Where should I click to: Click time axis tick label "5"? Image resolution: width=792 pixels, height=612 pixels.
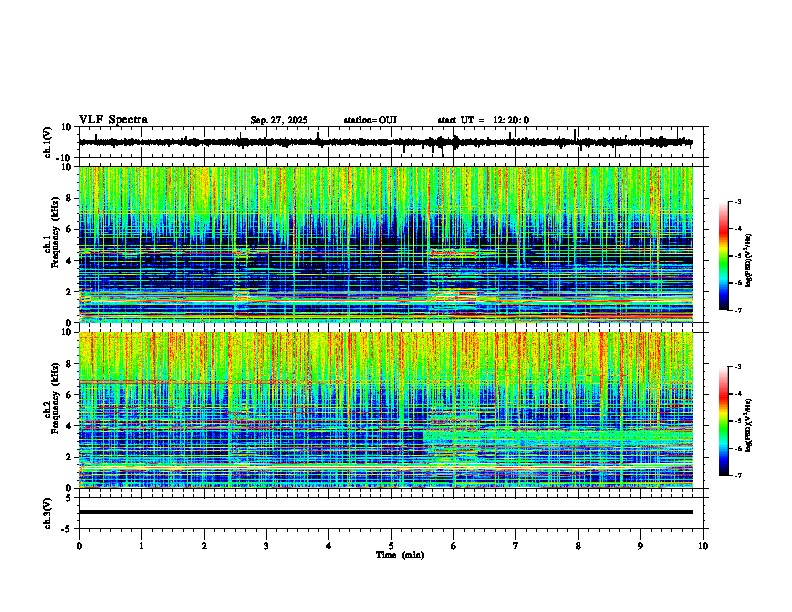pyautogui.click(x=391, y=546)
